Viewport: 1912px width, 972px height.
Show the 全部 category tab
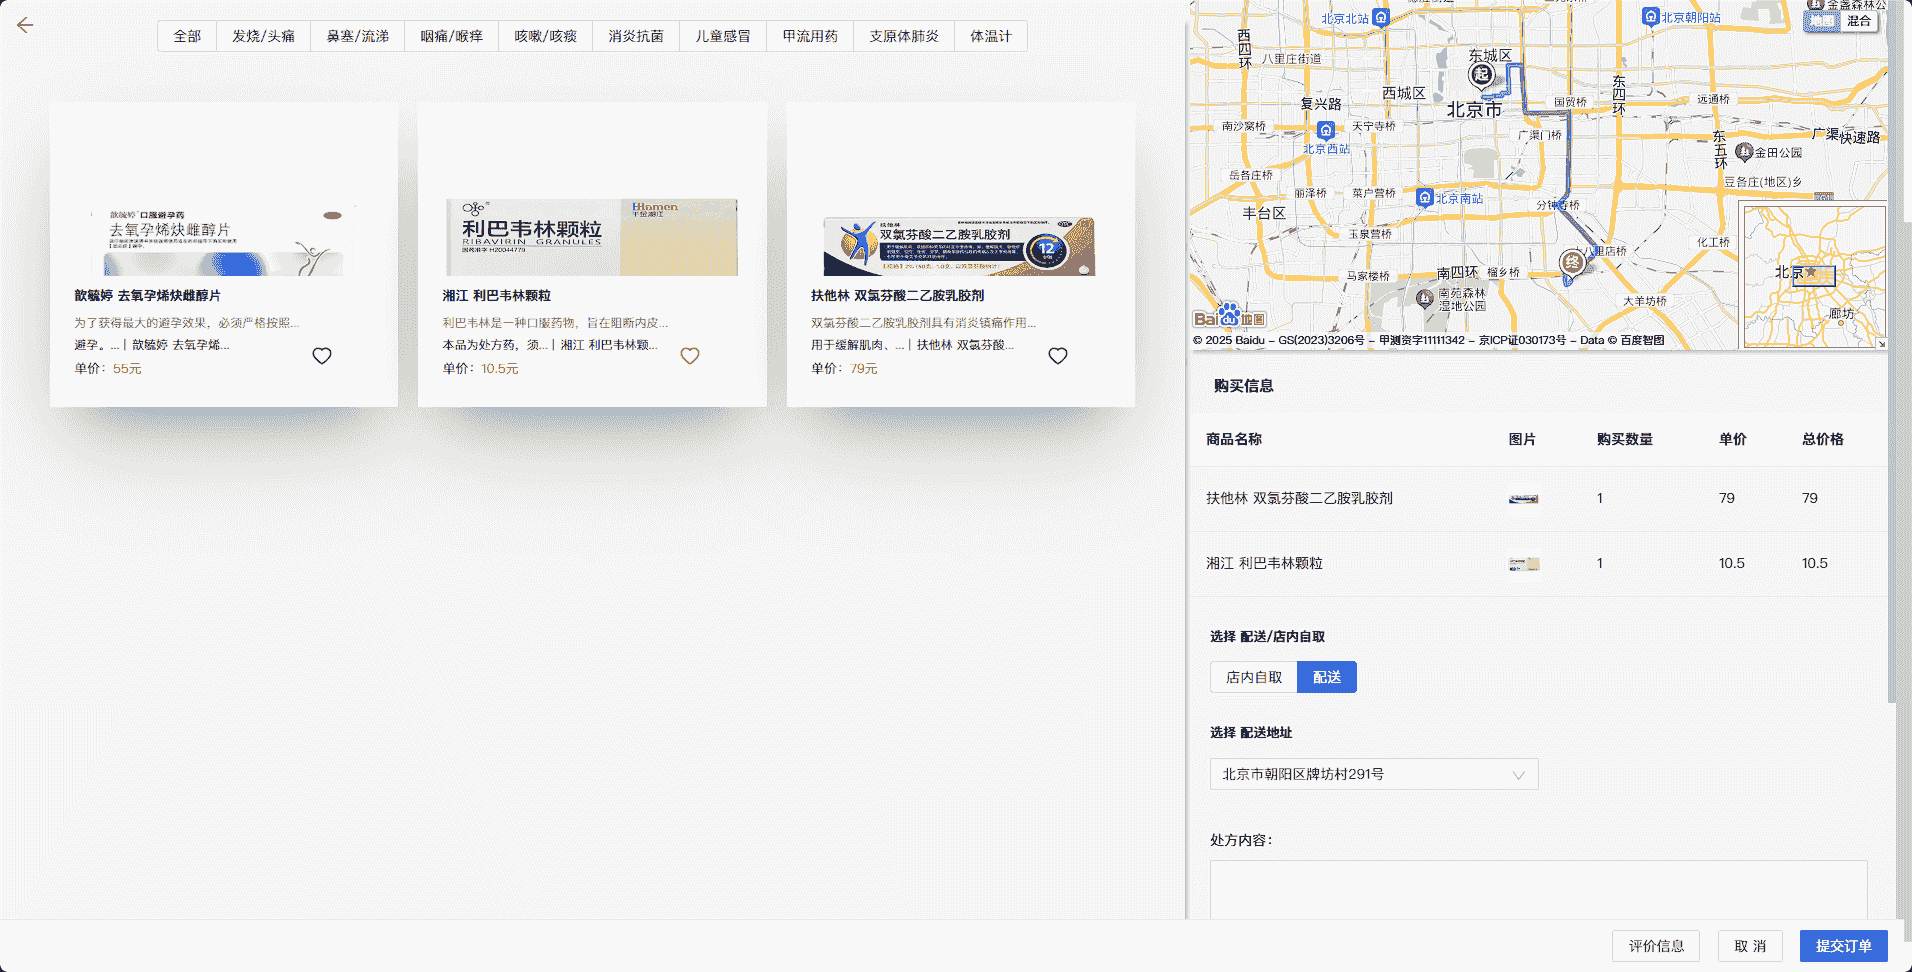(x=187, y=36)
